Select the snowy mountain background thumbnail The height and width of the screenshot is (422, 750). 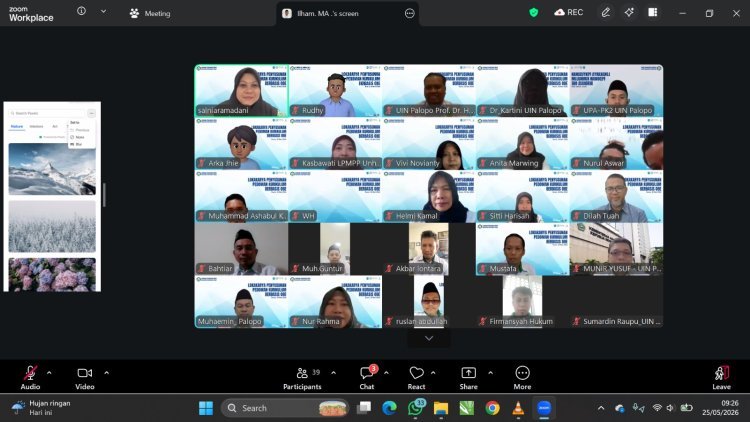[52, 169]
